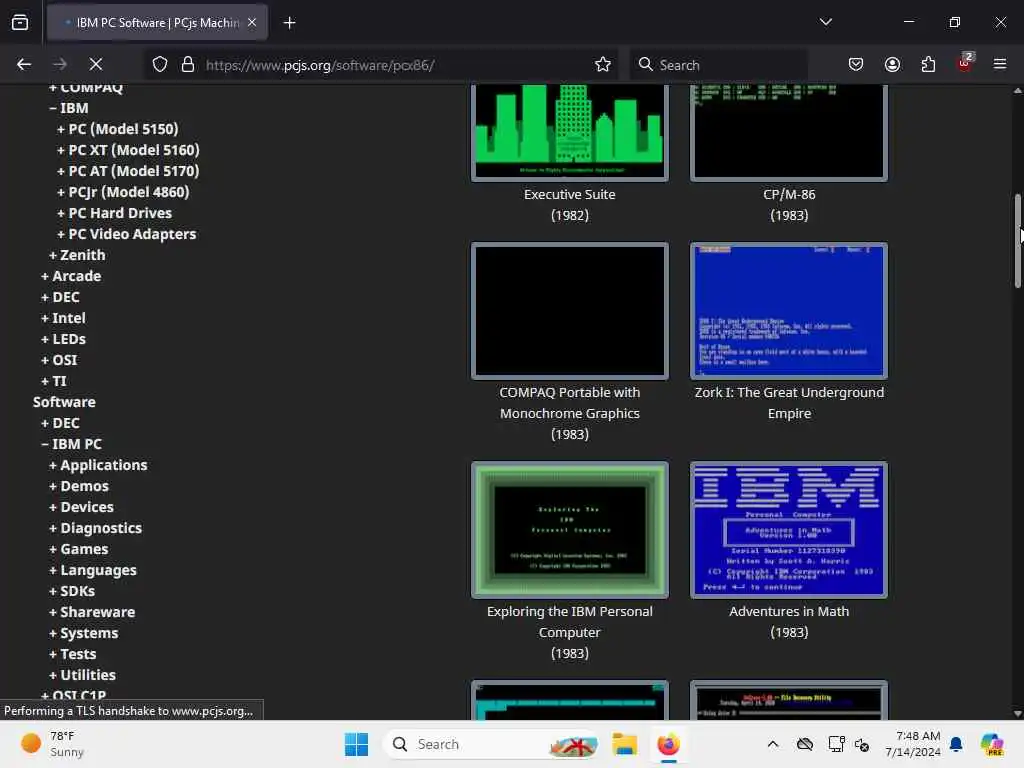
Task: Expand the Devices category
Action: [x=81, y=506]
